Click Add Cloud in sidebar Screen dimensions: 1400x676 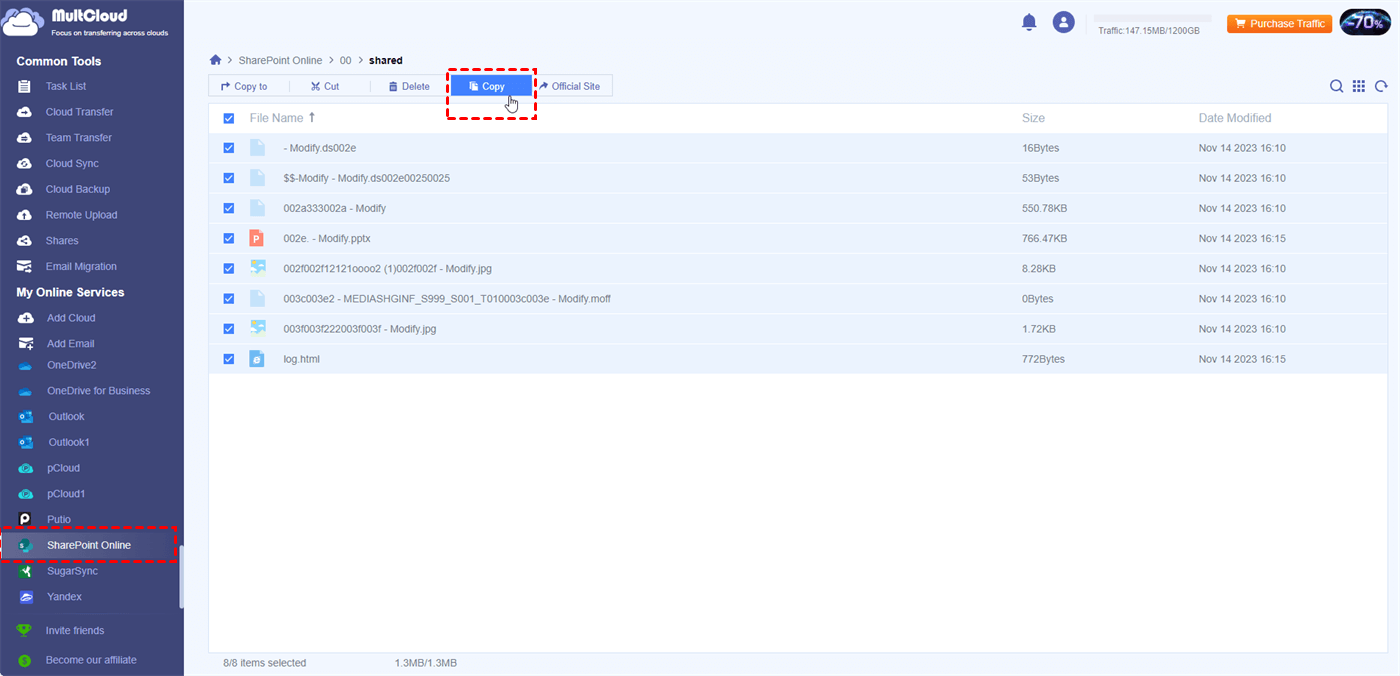(x=71, y=318)
